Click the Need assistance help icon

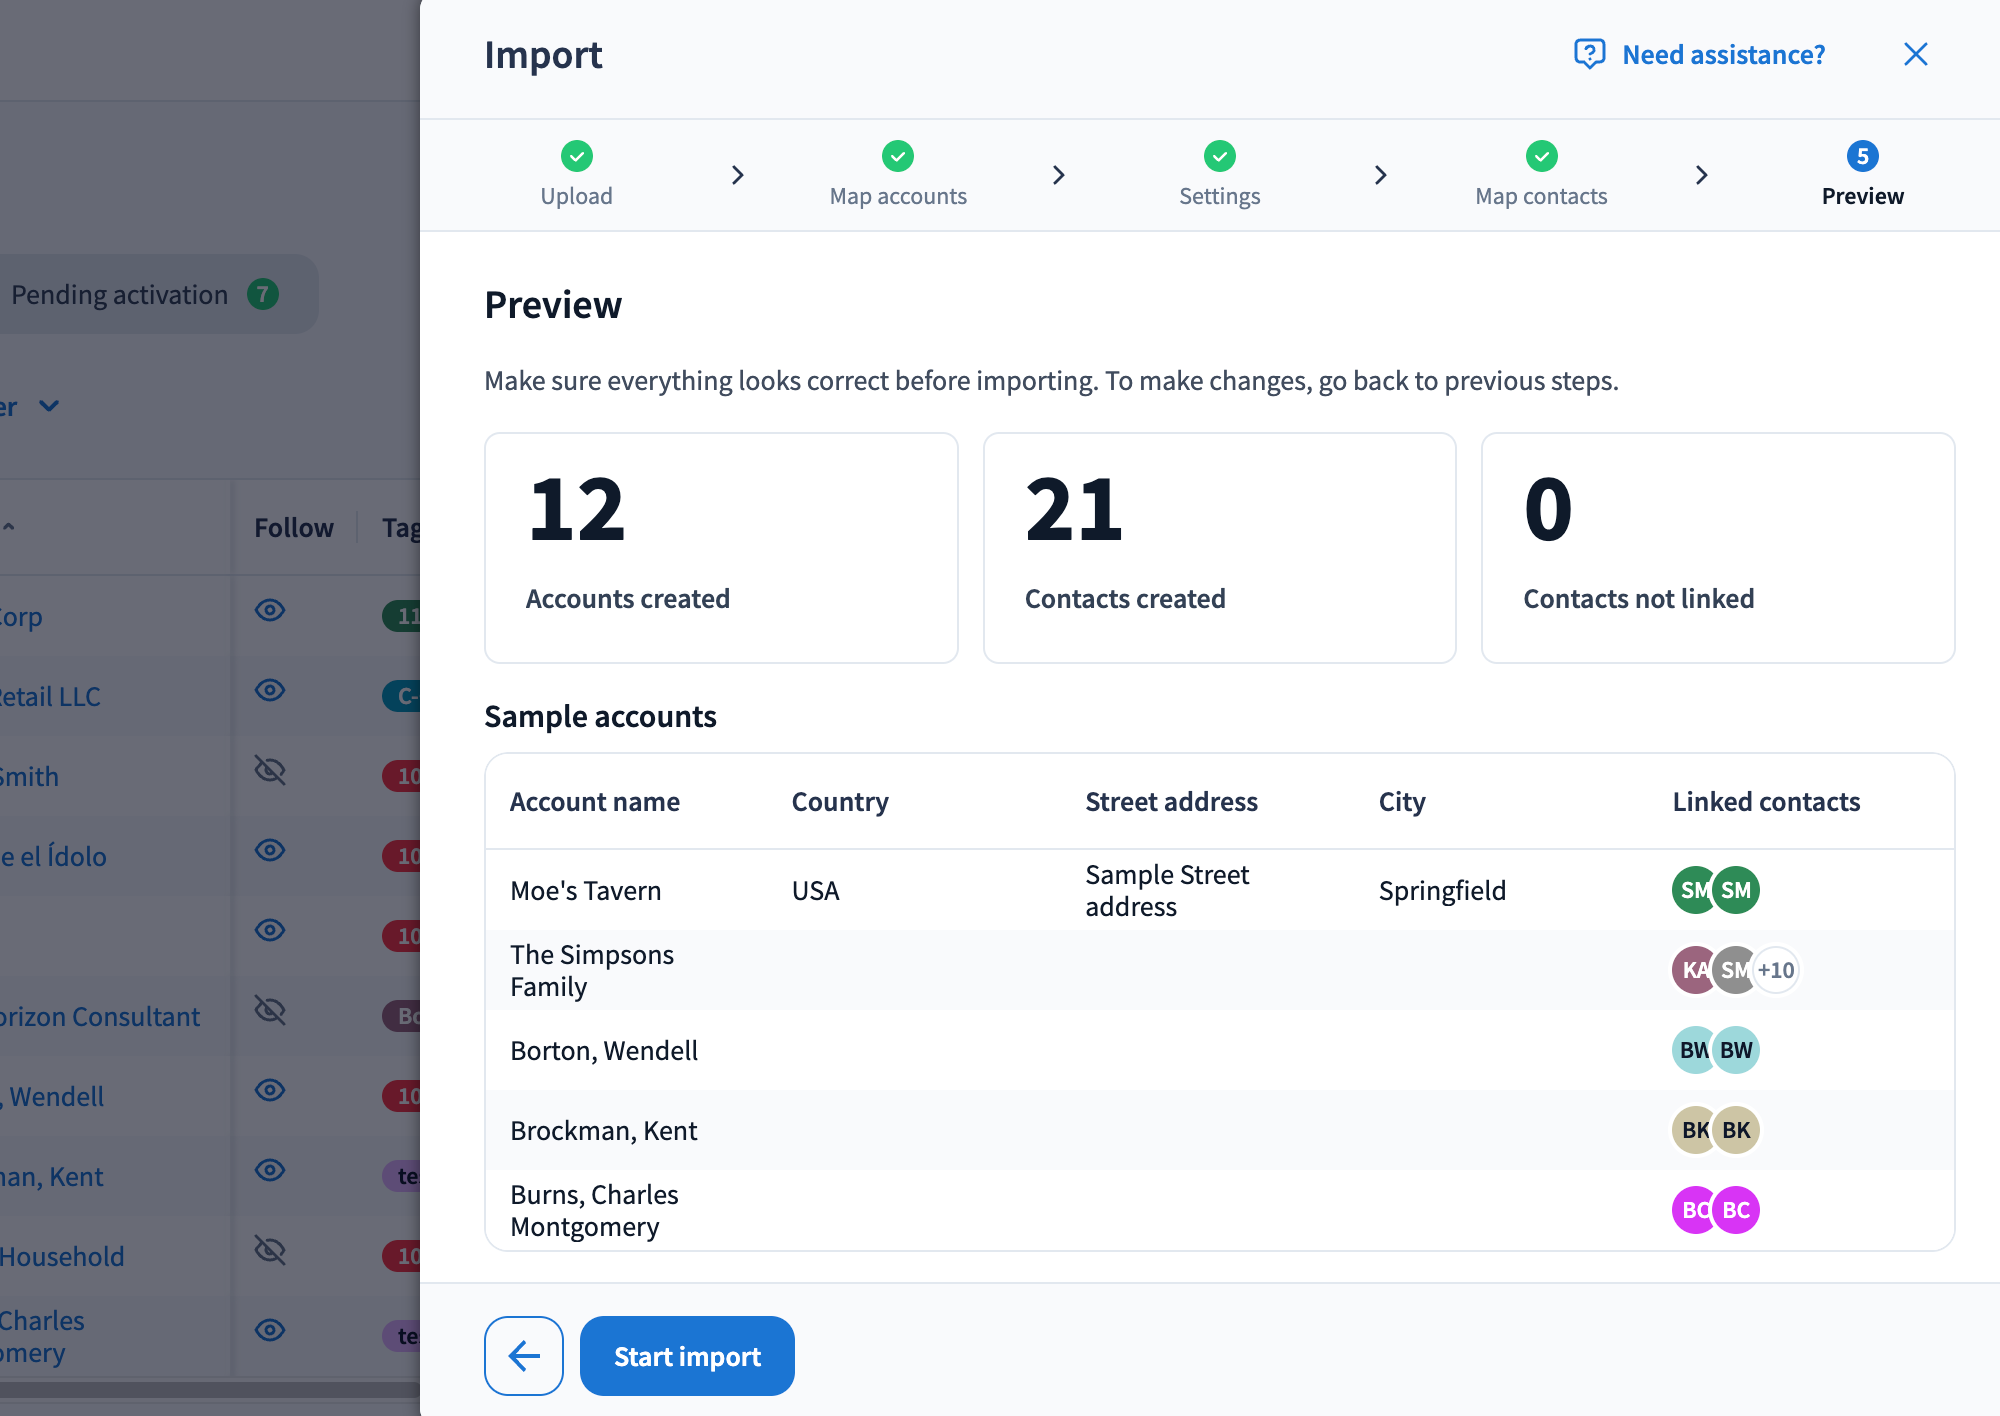(1589, 54)
